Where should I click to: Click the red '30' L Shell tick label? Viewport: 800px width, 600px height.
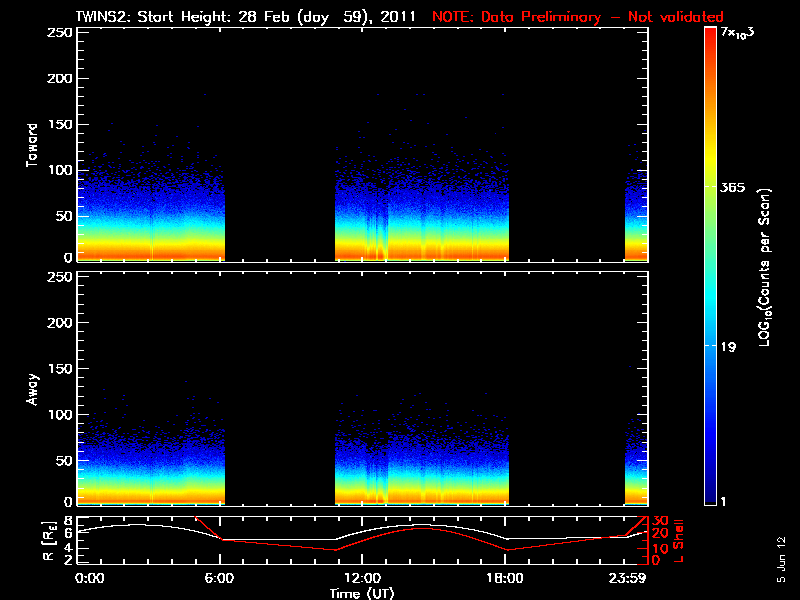(659, 521)
